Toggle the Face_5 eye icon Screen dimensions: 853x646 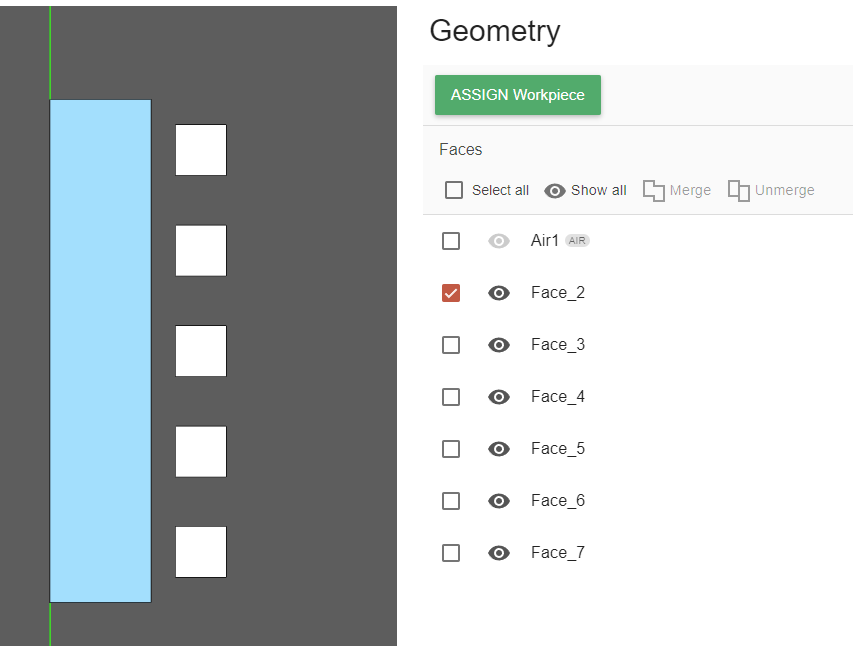pos(499,449)
